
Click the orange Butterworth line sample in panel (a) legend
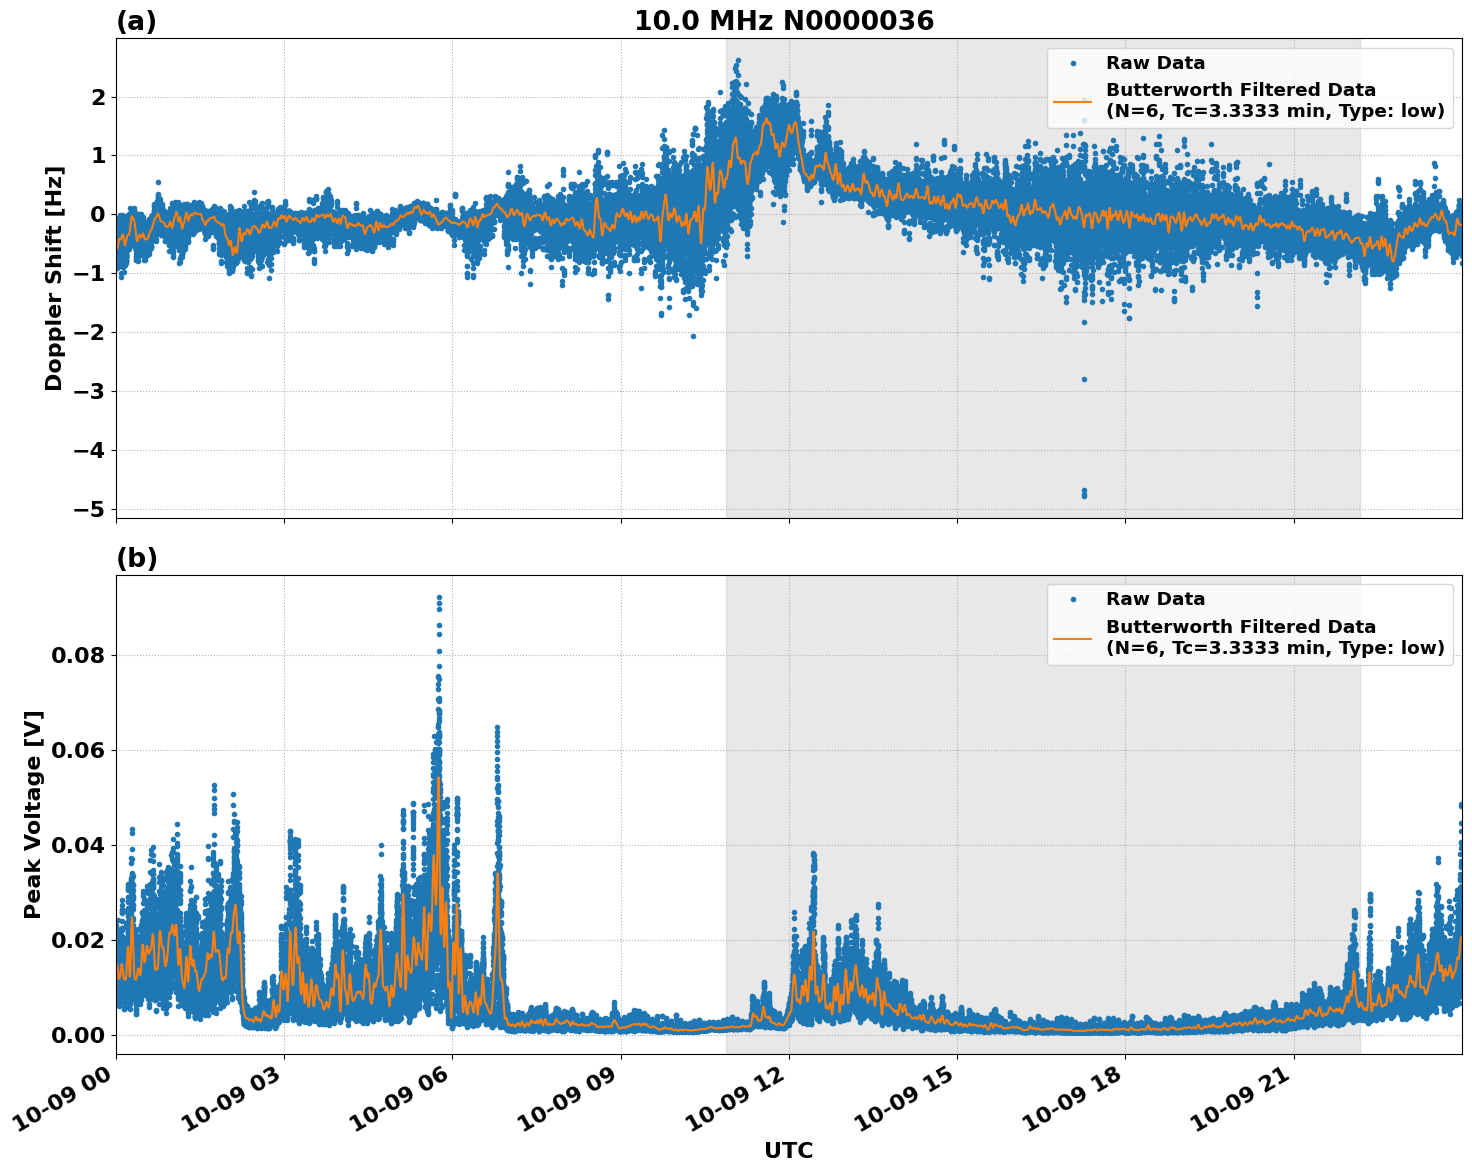[1073, 100]
